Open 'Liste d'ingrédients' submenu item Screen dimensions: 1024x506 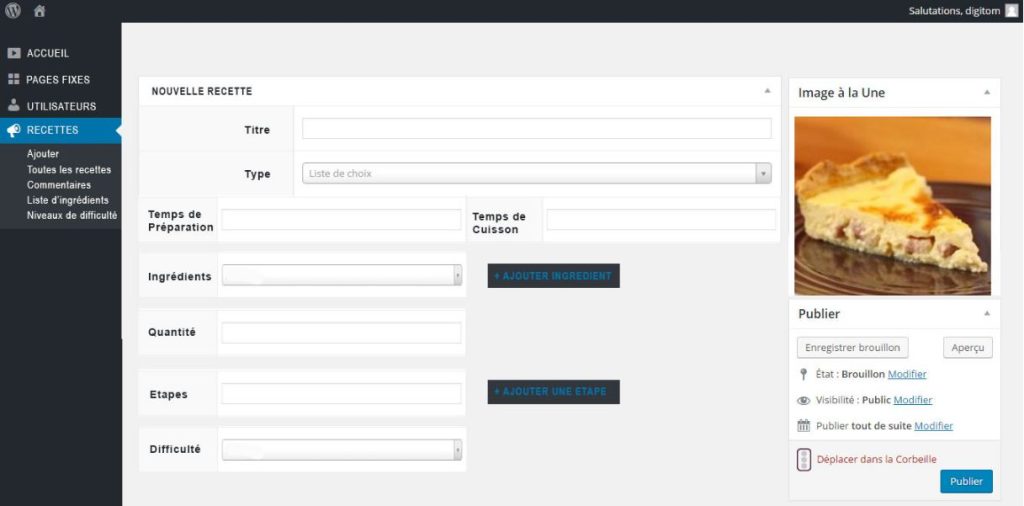click(x=68, y=200)
